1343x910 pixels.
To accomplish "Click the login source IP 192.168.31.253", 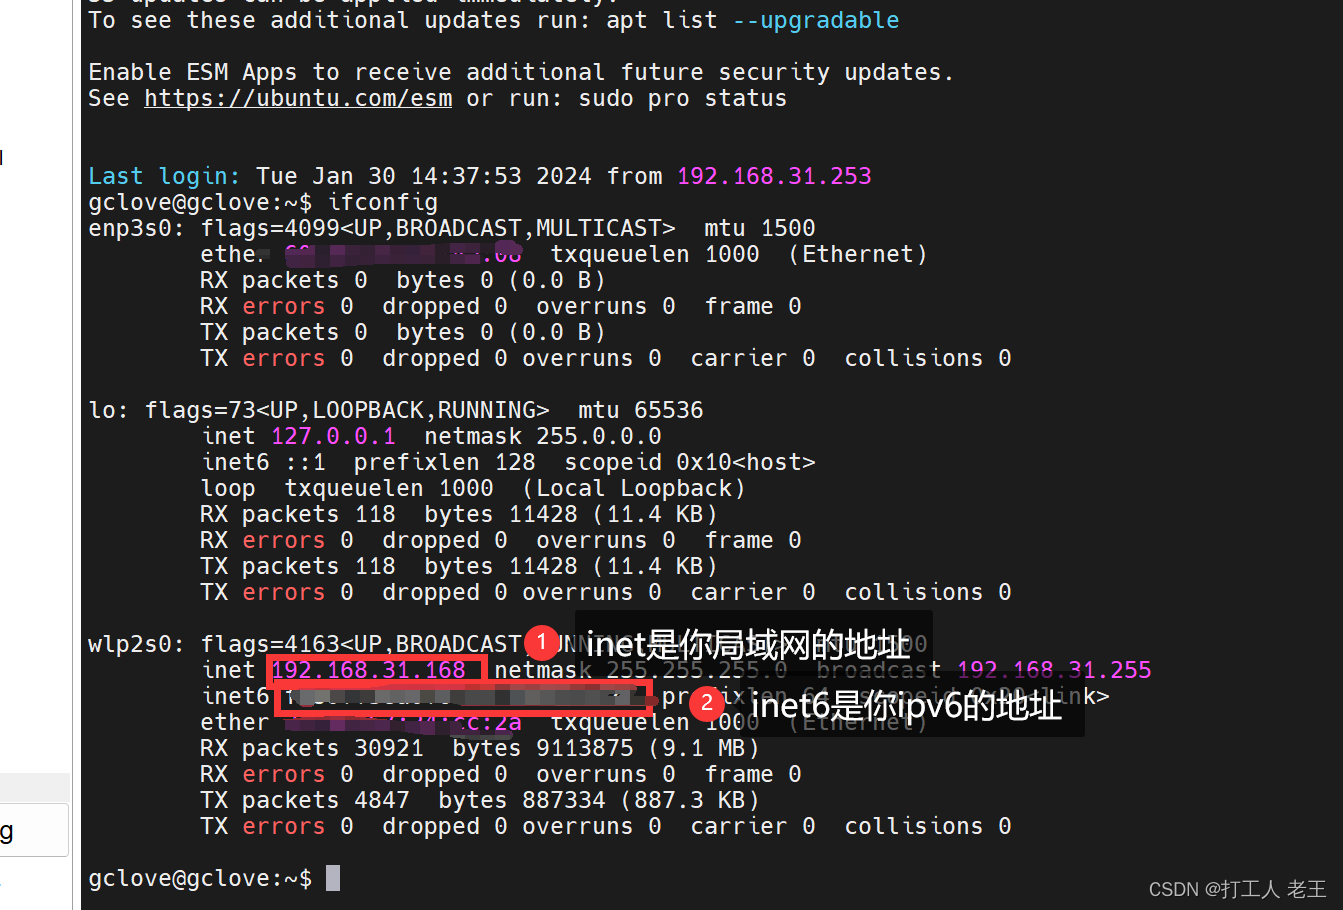I will [x=774, y=176].
